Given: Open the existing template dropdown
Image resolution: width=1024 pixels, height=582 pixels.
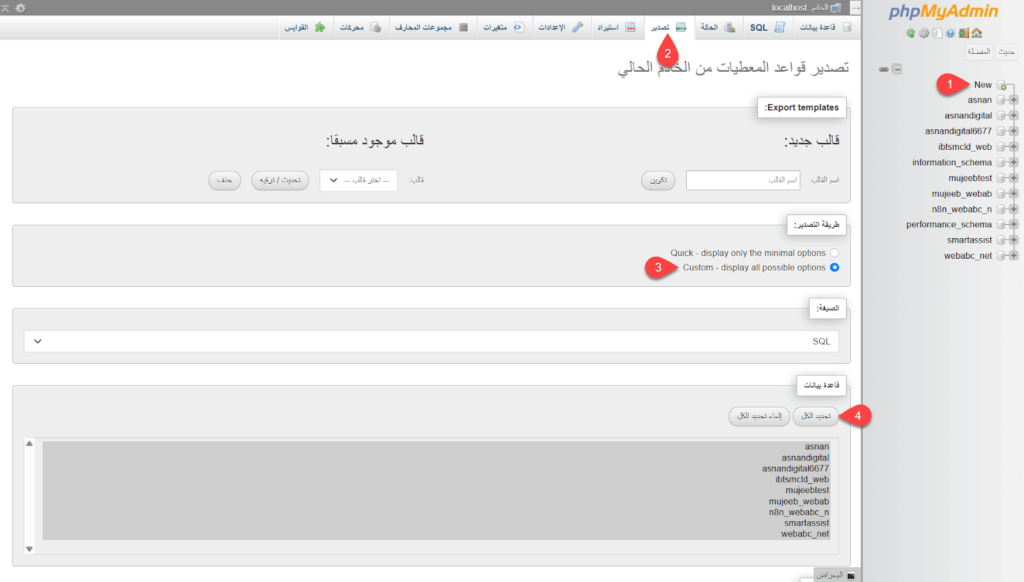Looking at the screenshot, I should (359, 180).
